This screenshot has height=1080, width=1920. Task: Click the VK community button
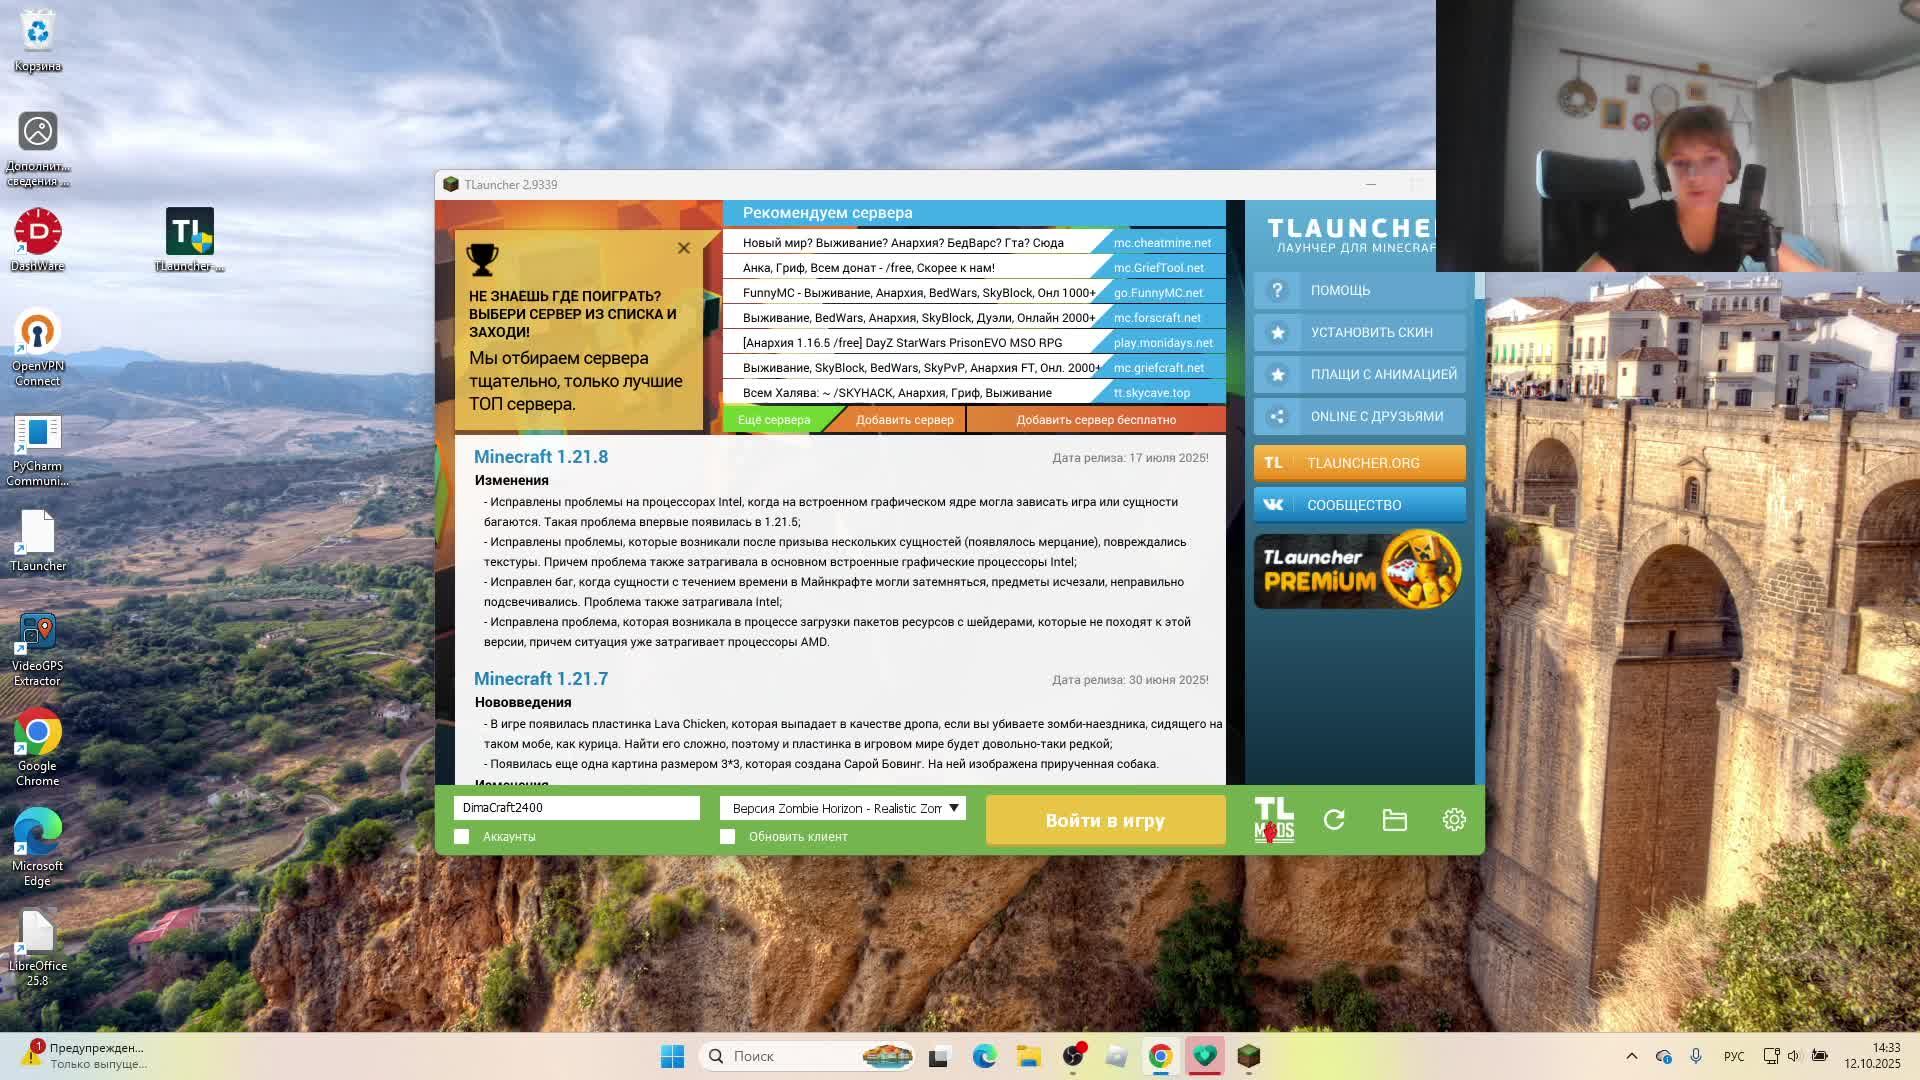(1359, 505)
